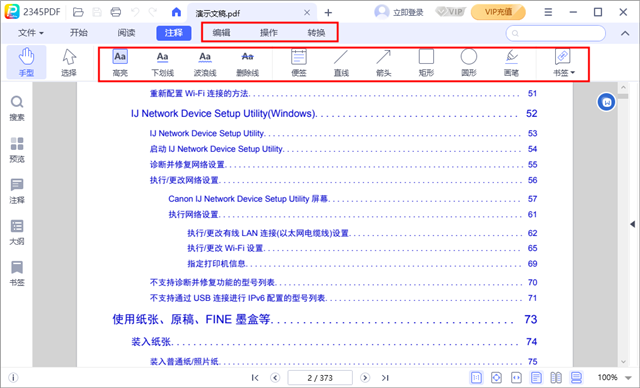Click the Print icon in title bar
The image size is (640, 388).
(116, 12)
